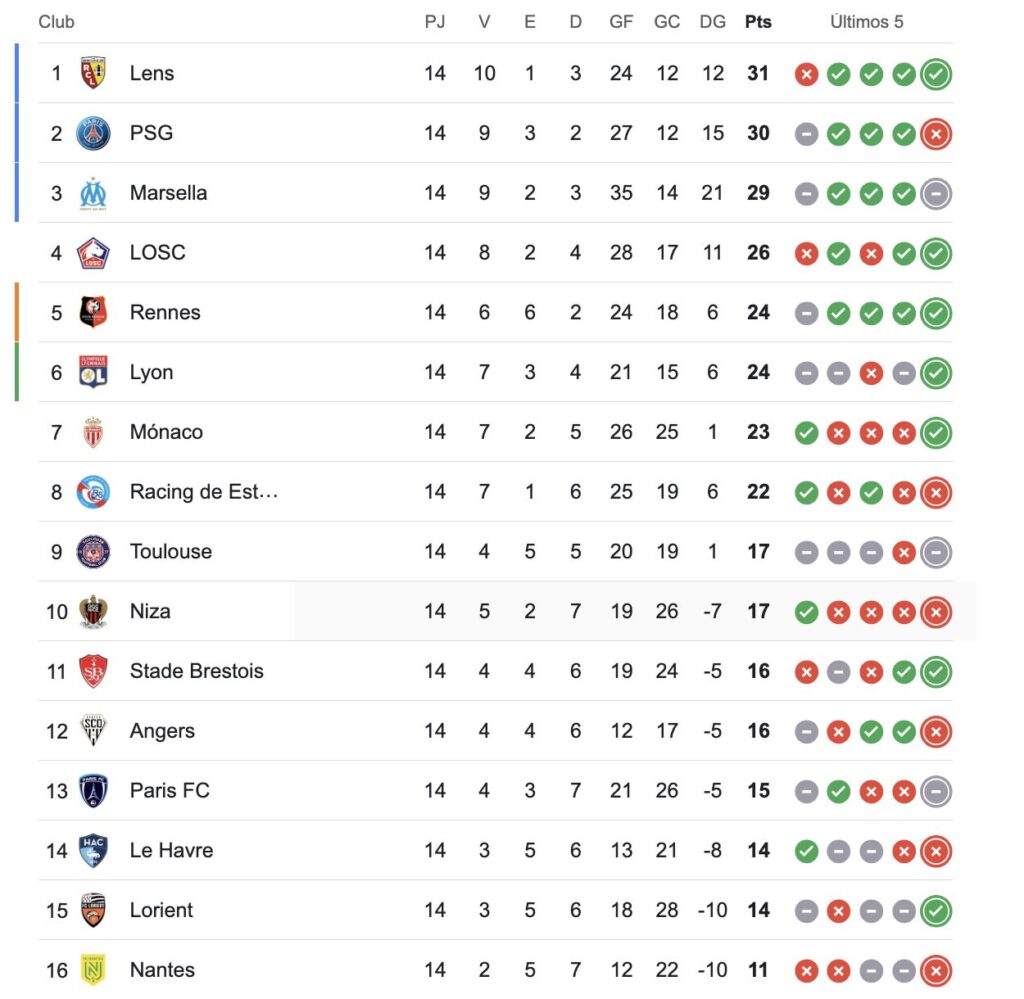1024x999 pixels.
Task: Click the Rennes club crest icon
Action: pyautogui.click(x=93, y=313)
